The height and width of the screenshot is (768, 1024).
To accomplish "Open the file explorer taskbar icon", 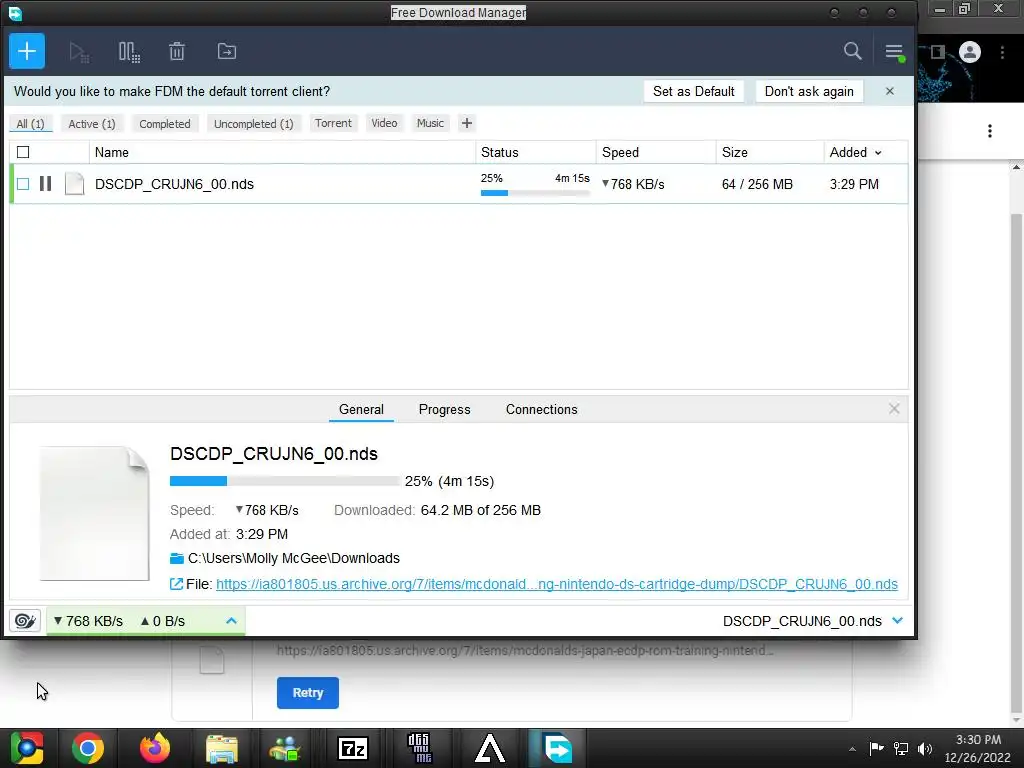I will [x=221, y=748].
